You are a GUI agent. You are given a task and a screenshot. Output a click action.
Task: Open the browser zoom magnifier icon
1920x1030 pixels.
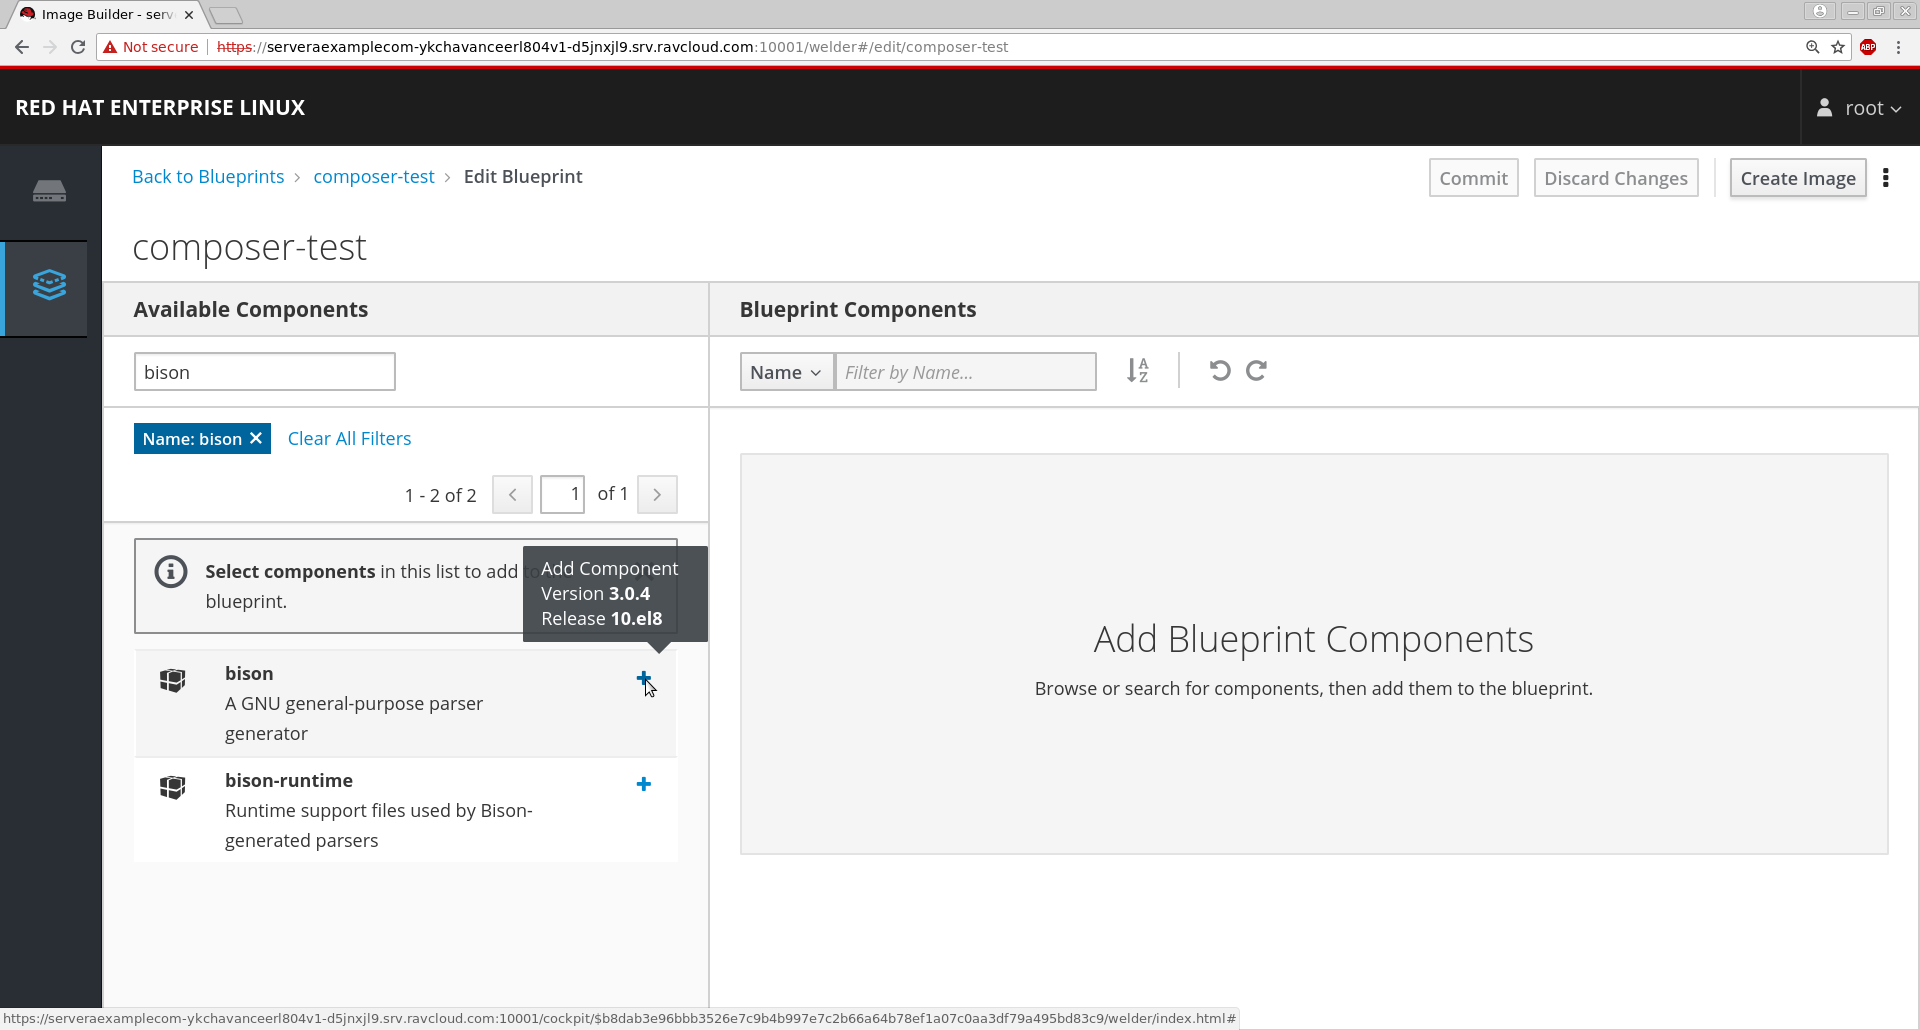click(x=1812, y=47)
